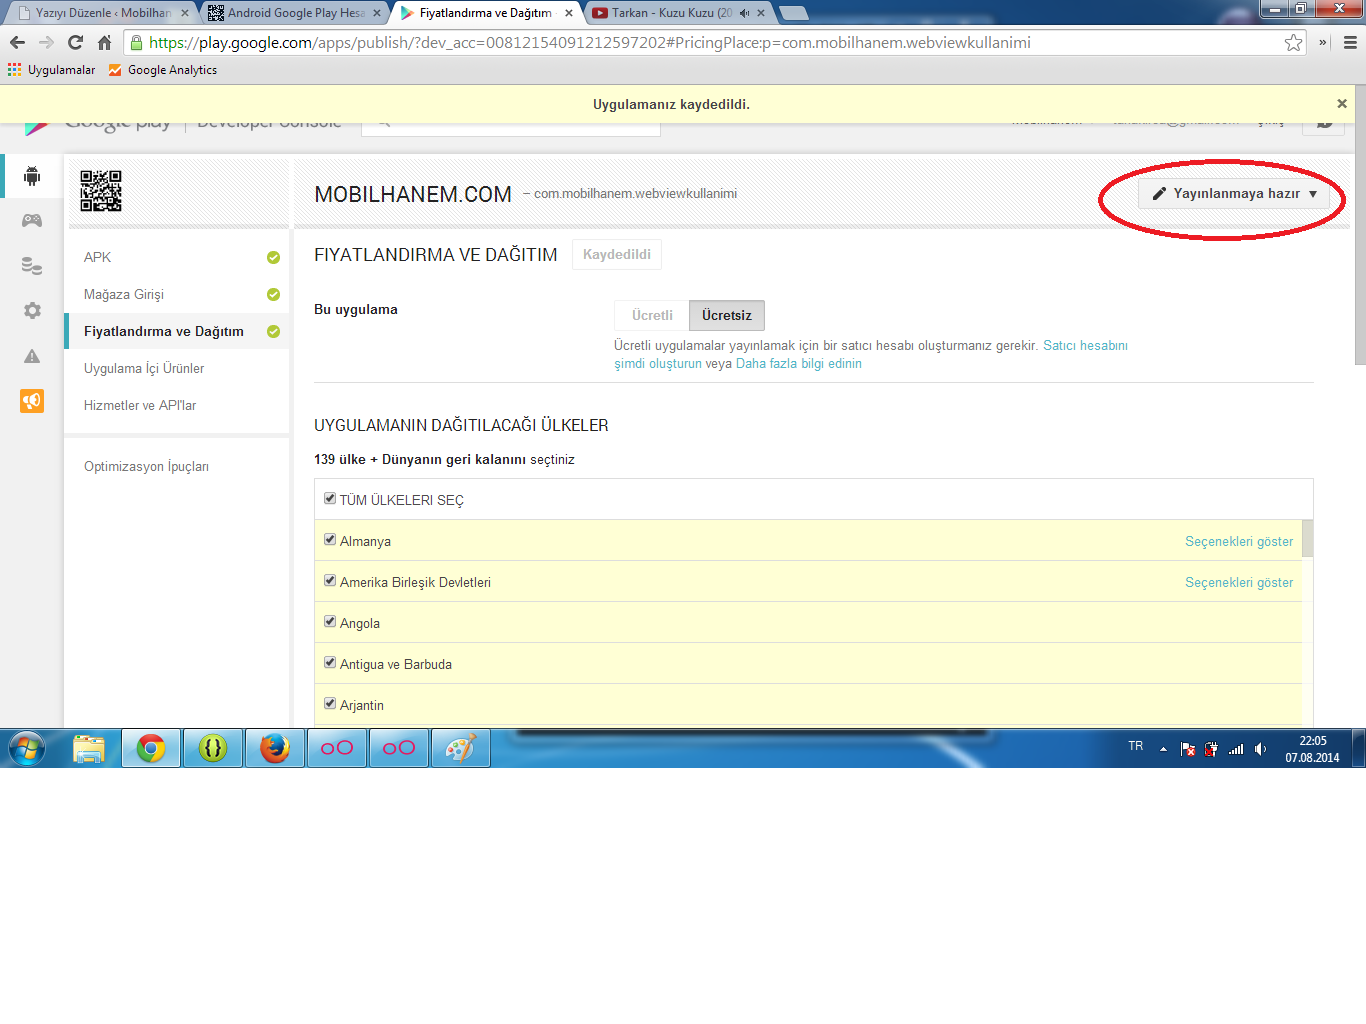Viewport: 1366px width, 1024px height.
Task: Click the volume icon in system tray
Action: tap(1260, 749)
